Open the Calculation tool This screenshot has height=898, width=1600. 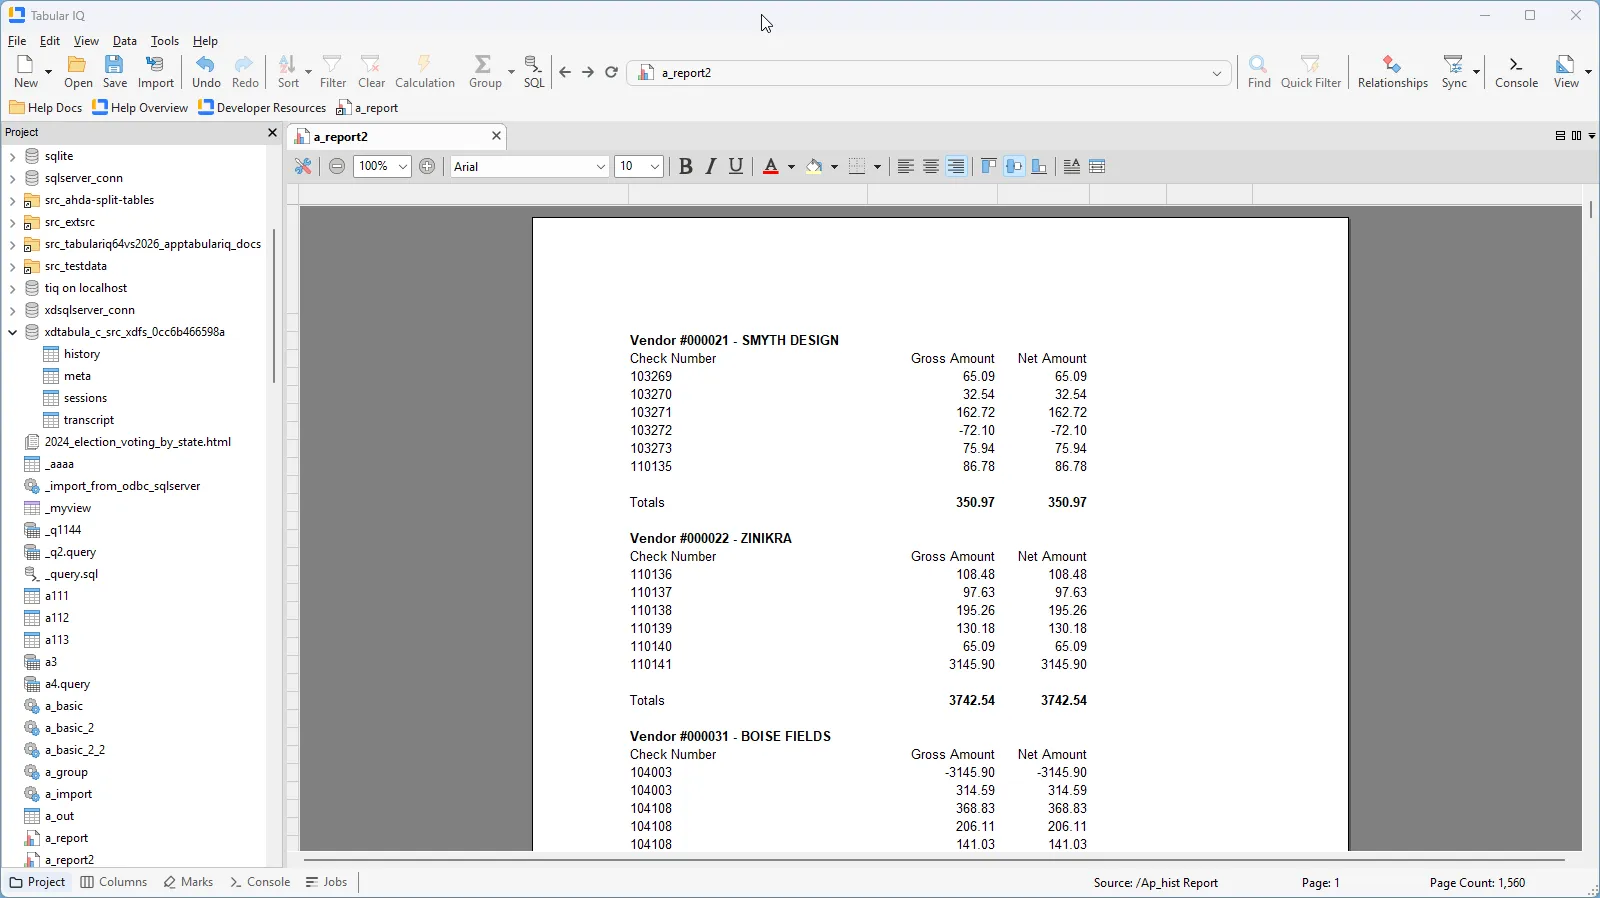[425, 72]
